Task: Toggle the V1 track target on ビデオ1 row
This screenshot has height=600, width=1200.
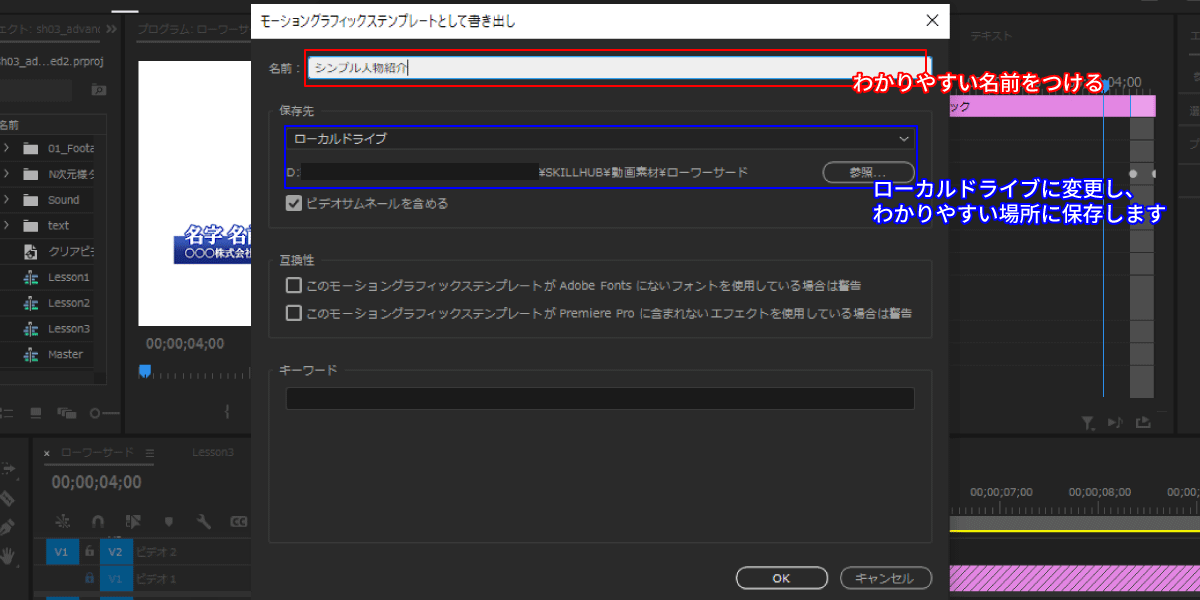Action: click(115, 579)
